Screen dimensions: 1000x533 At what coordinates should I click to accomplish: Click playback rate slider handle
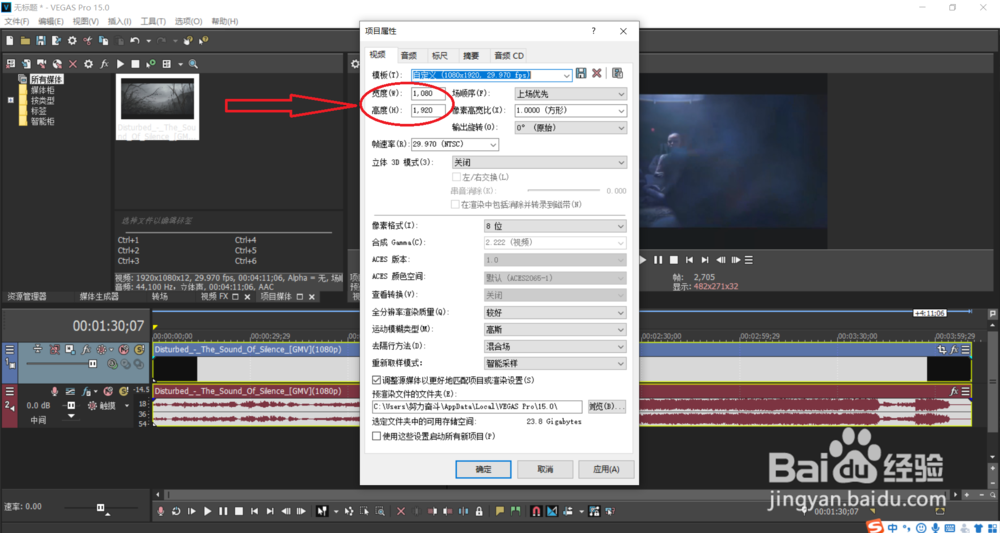click(100, 507)
